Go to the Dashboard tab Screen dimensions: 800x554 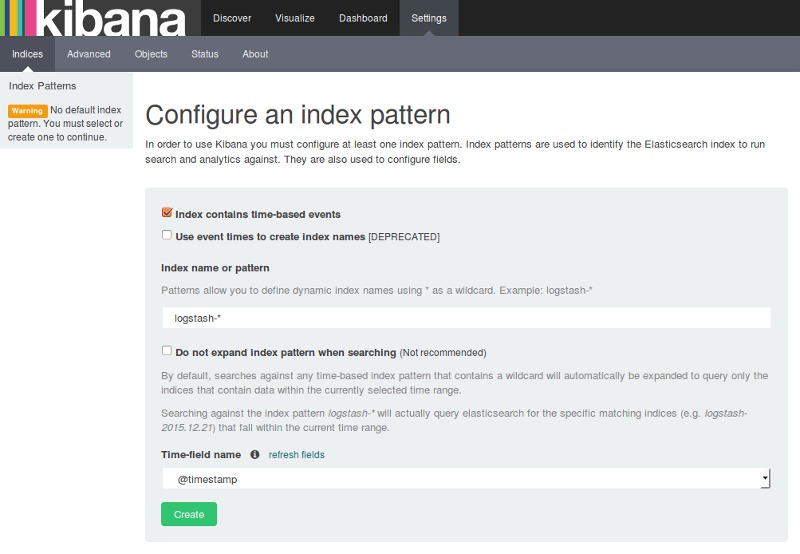pyautogui.click(x=361, y=18)
